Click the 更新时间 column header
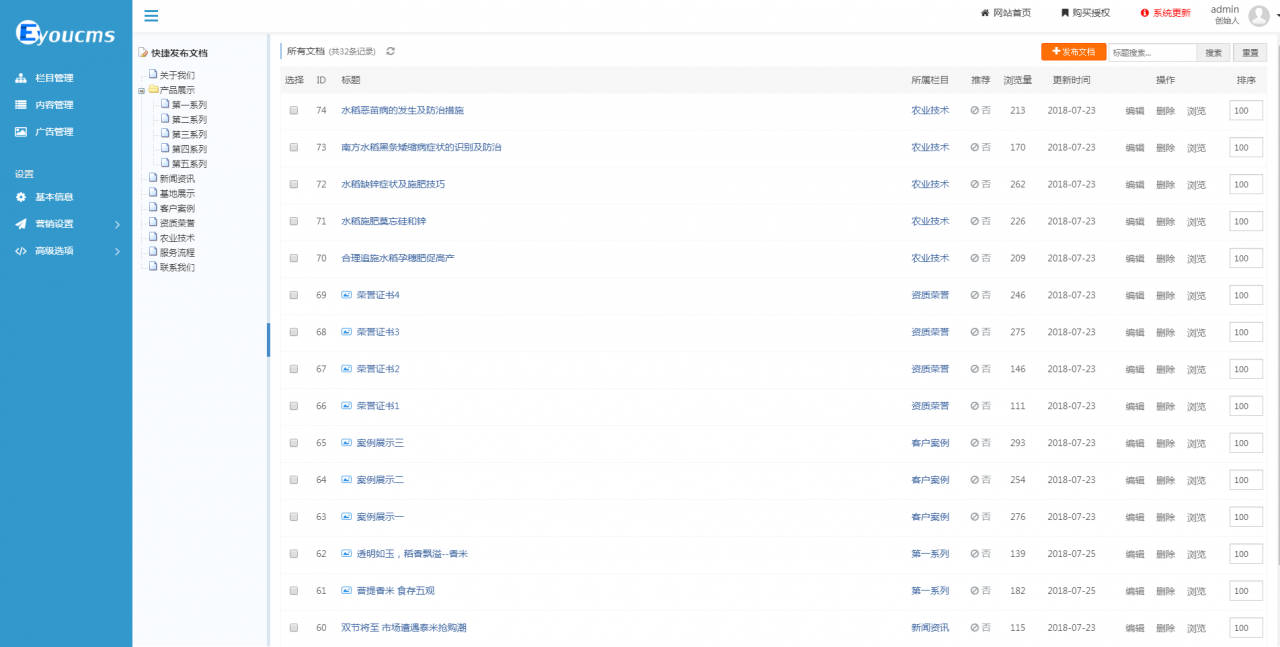 click(1071, 80)
